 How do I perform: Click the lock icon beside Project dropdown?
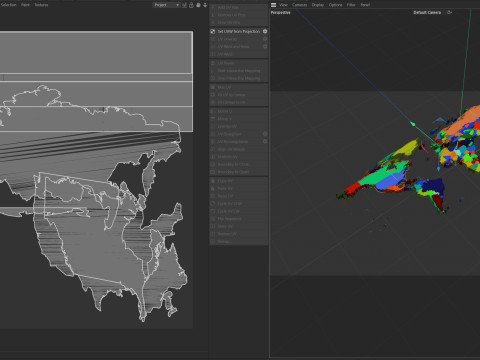tap(191, 5)
